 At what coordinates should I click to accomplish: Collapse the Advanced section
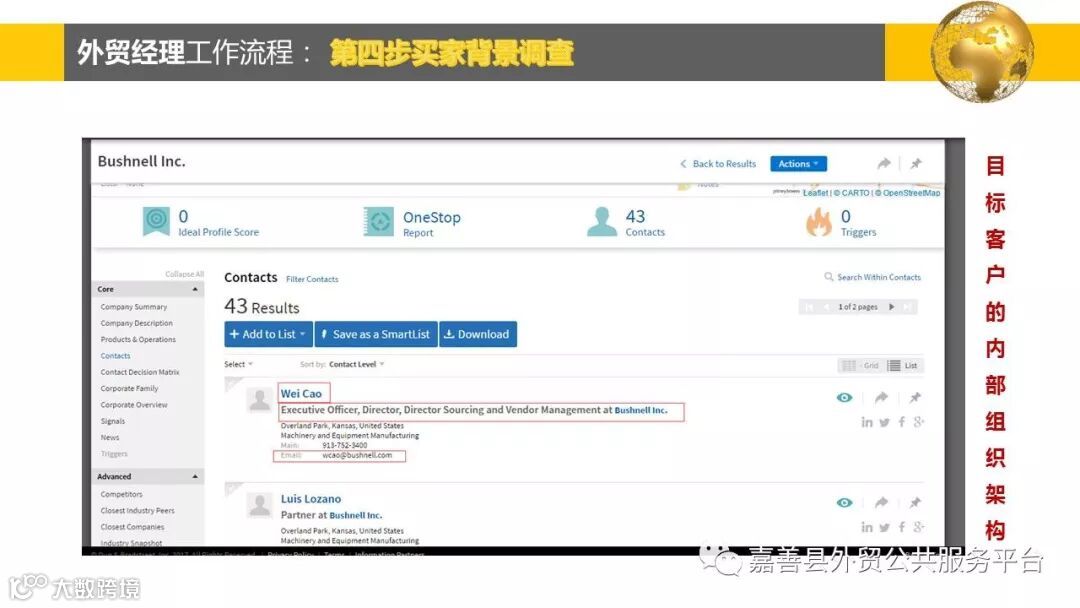coord(195,476)
